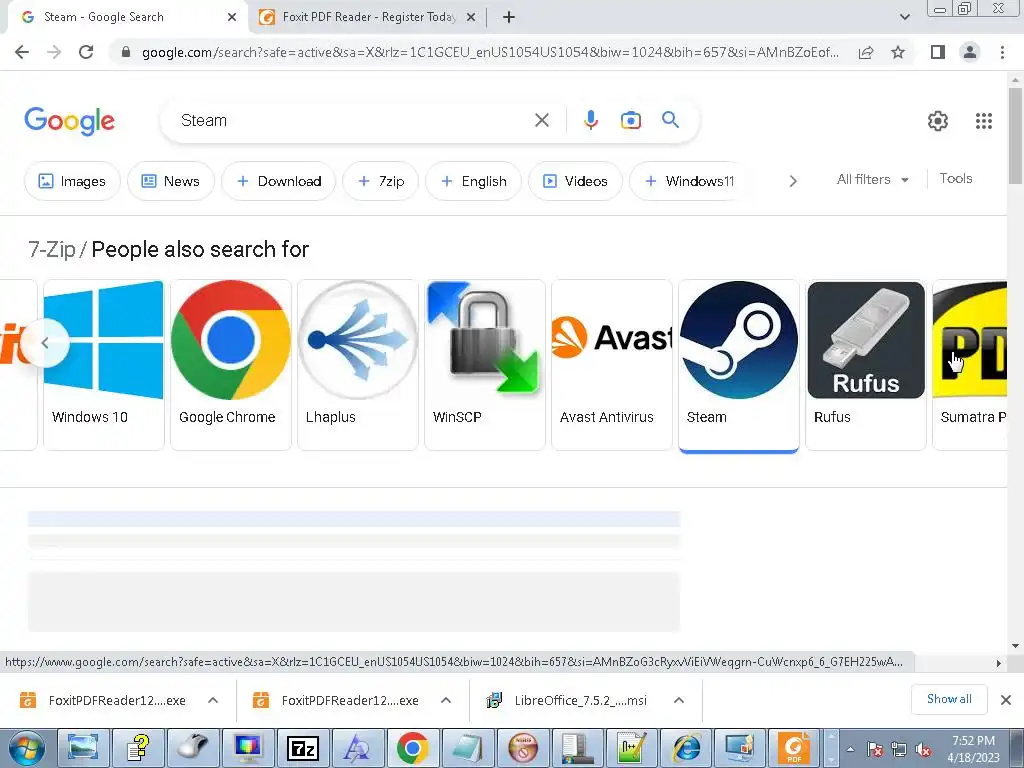1024x768 pixels.
Task: Click the muted volume tray icon
Action: click(923, 750)
